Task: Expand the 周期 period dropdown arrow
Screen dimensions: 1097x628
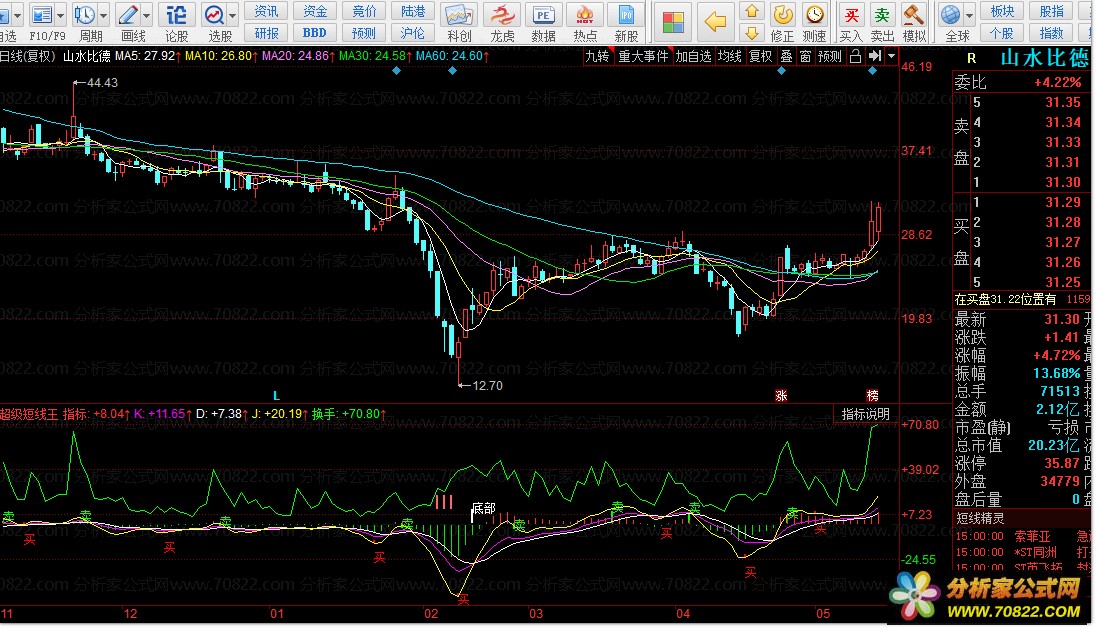Action: tap(104, 15)
